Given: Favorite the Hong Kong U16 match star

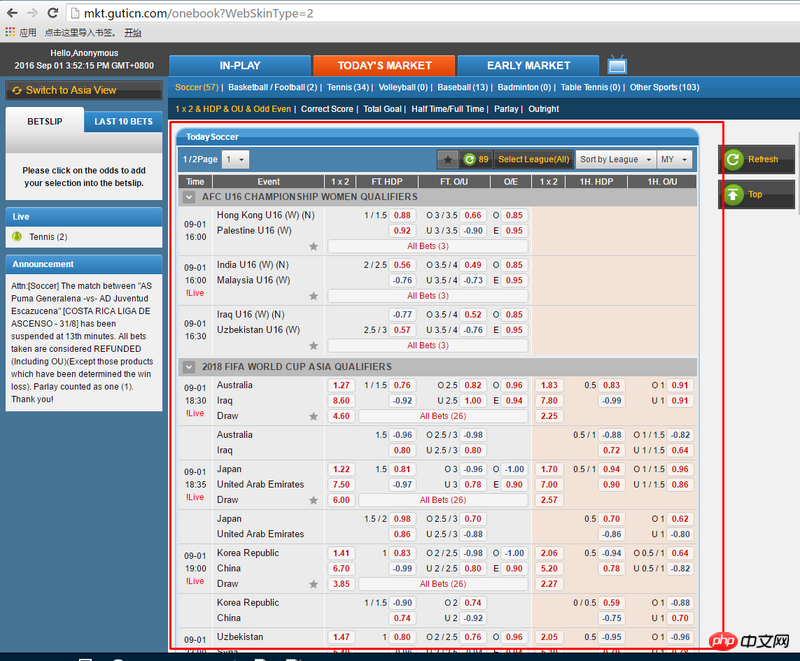Looking at the screenshot, I should click(x=313, y=246).
